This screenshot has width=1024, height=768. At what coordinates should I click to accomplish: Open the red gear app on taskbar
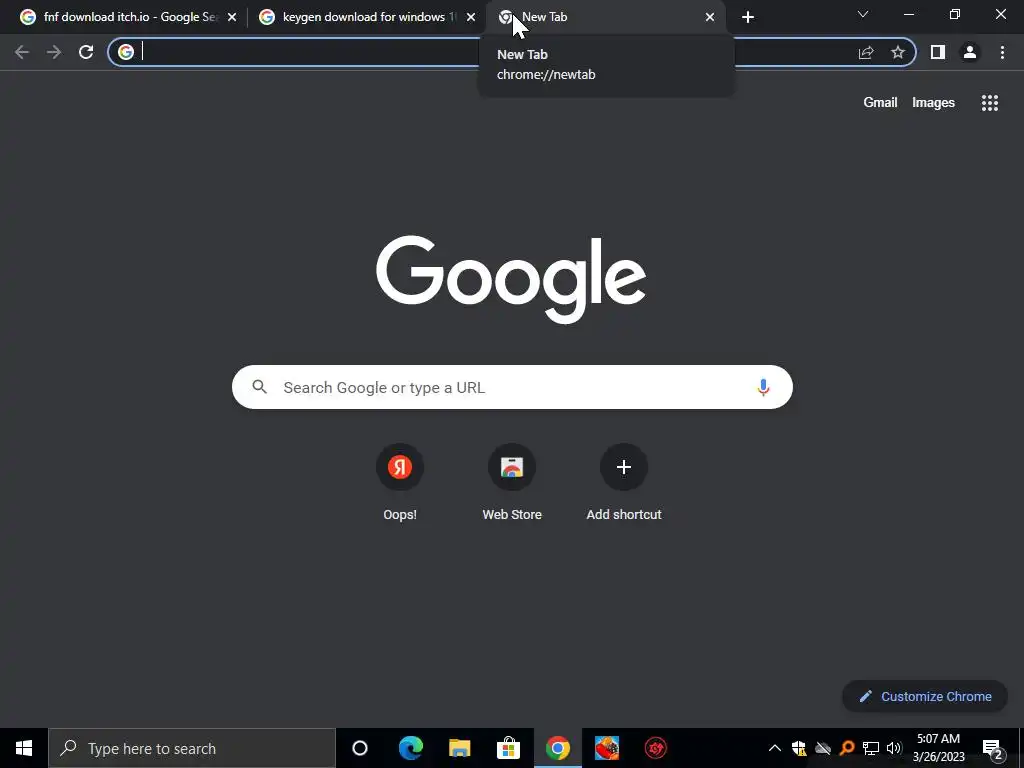click(x=656, y=748)
